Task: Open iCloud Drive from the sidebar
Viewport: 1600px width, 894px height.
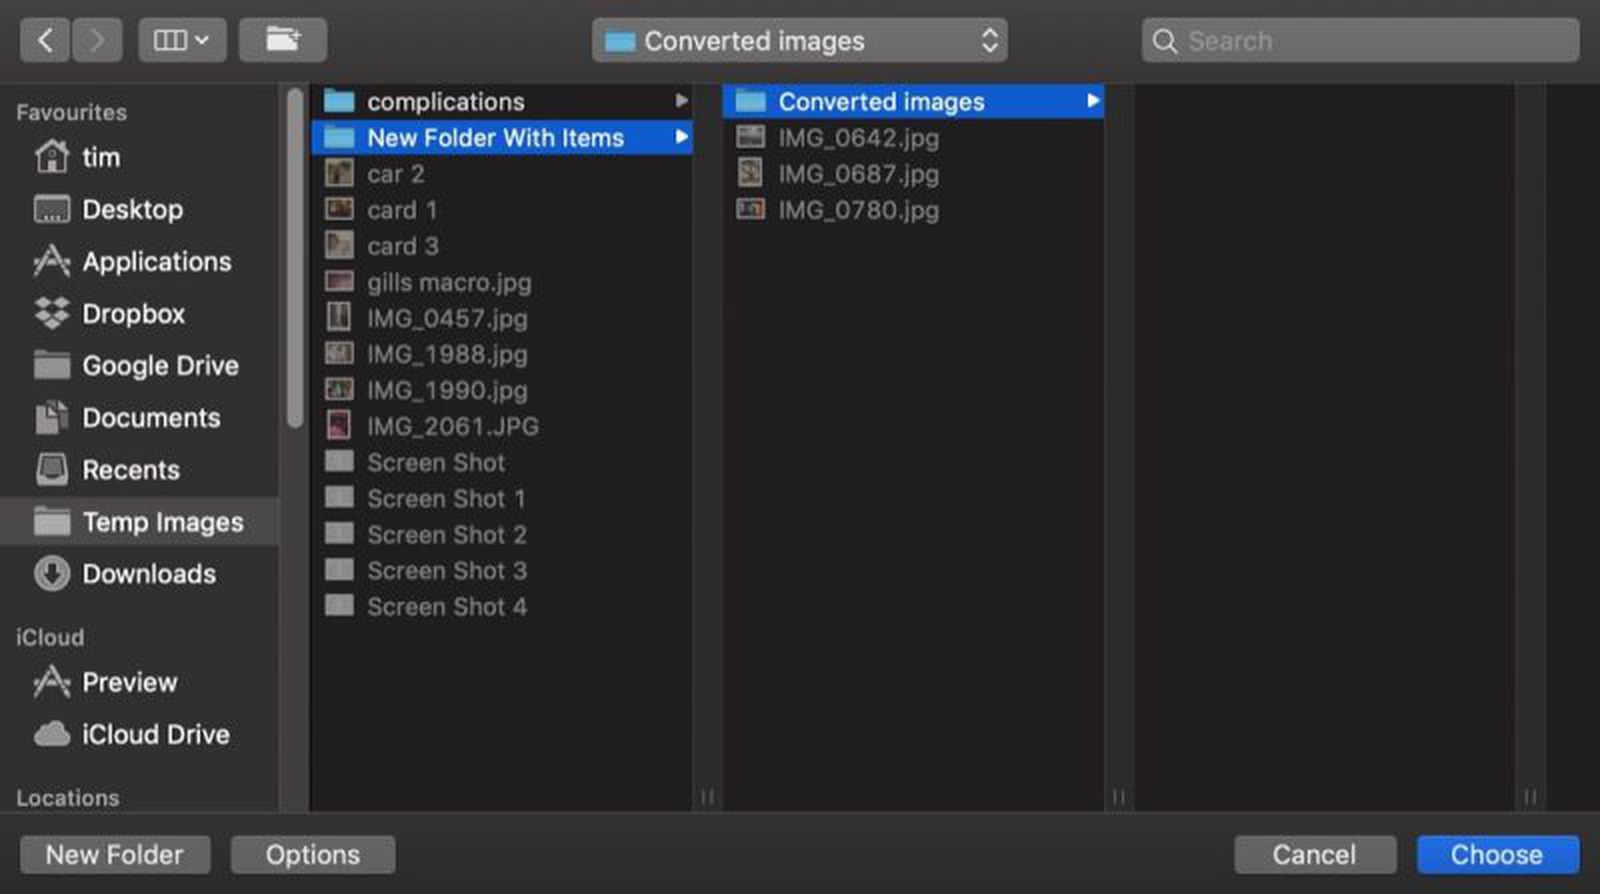Action: tap(155, 735)
